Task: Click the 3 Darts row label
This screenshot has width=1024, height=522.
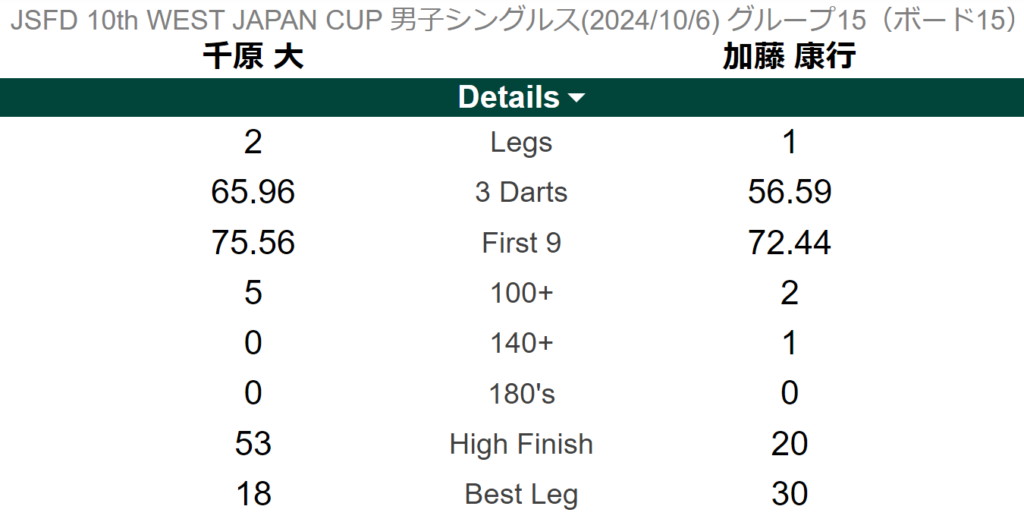Action: point(521,193)
